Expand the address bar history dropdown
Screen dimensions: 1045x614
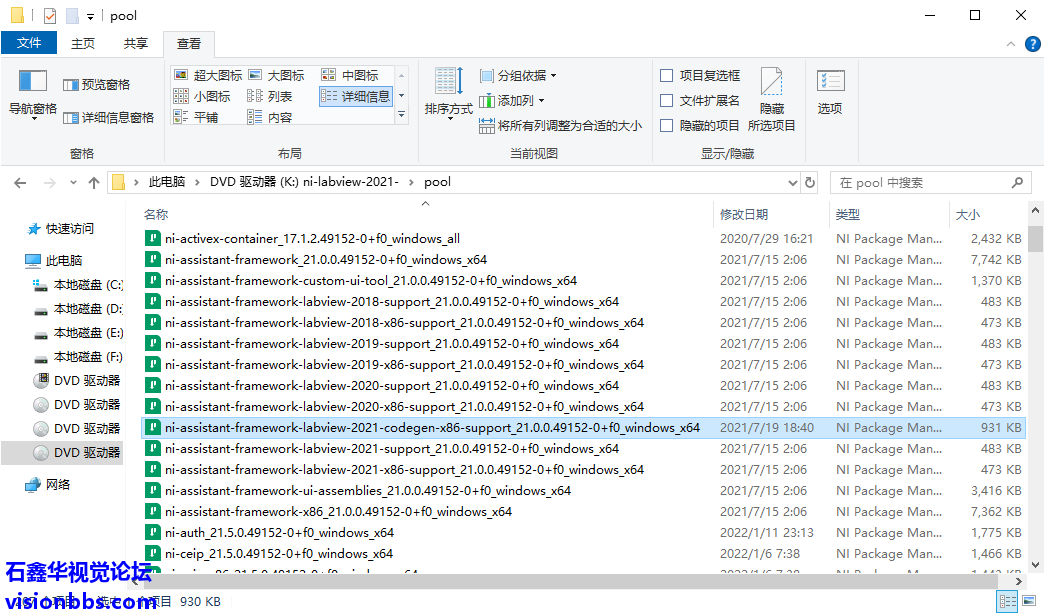pyautogui.click(x=793, y=182)
